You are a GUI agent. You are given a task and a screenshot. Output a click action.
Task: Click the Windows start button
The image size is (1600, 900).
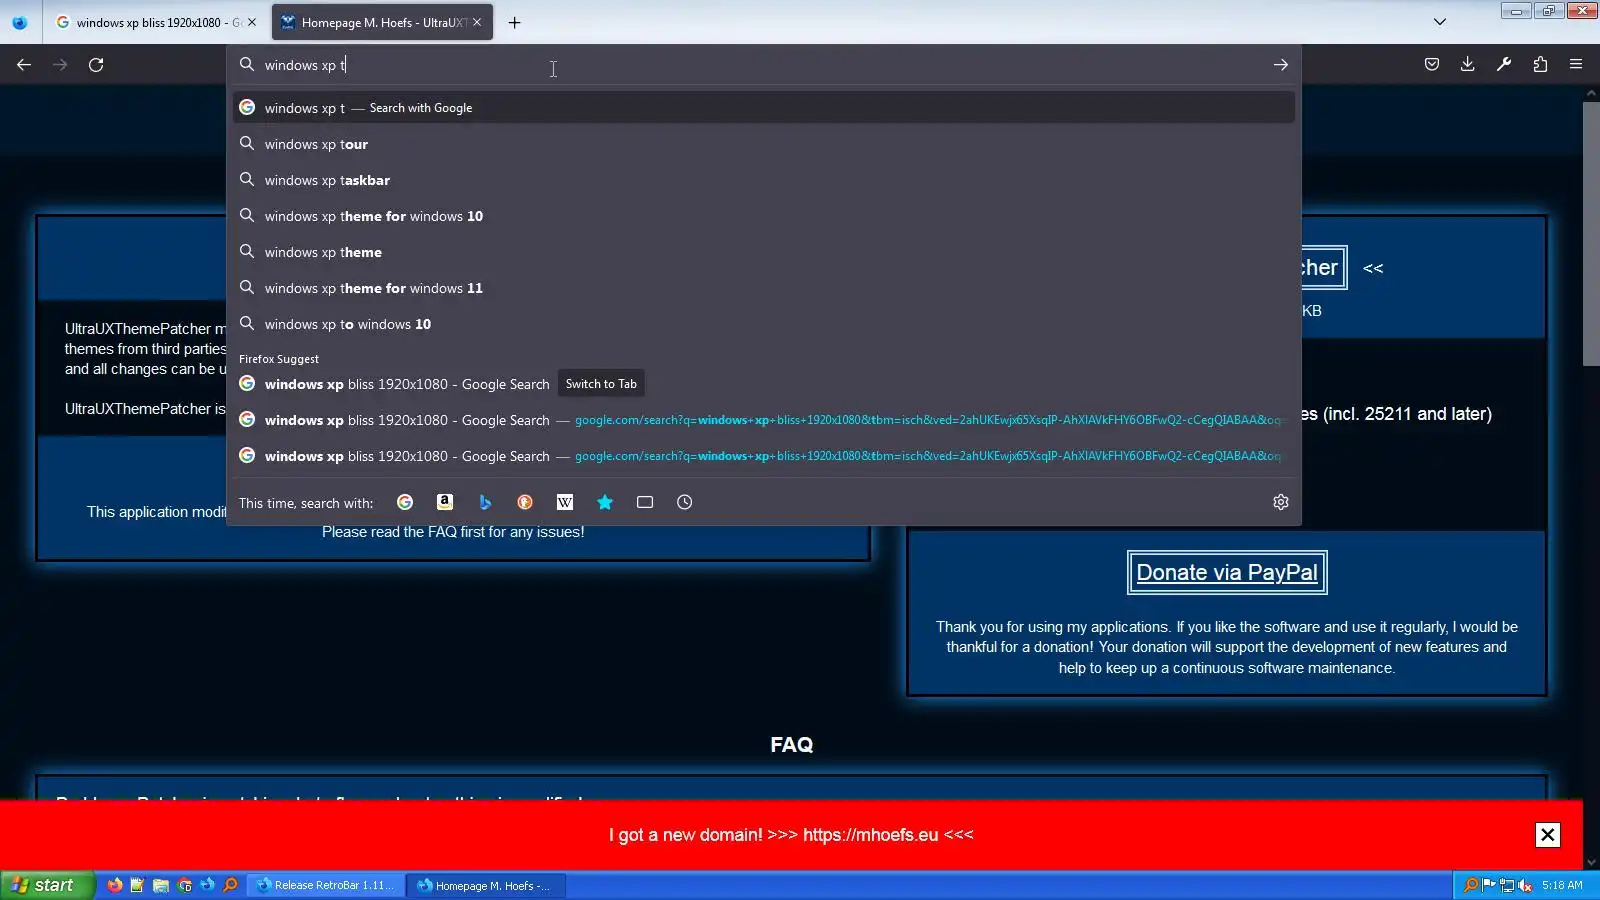pos(47,885)
